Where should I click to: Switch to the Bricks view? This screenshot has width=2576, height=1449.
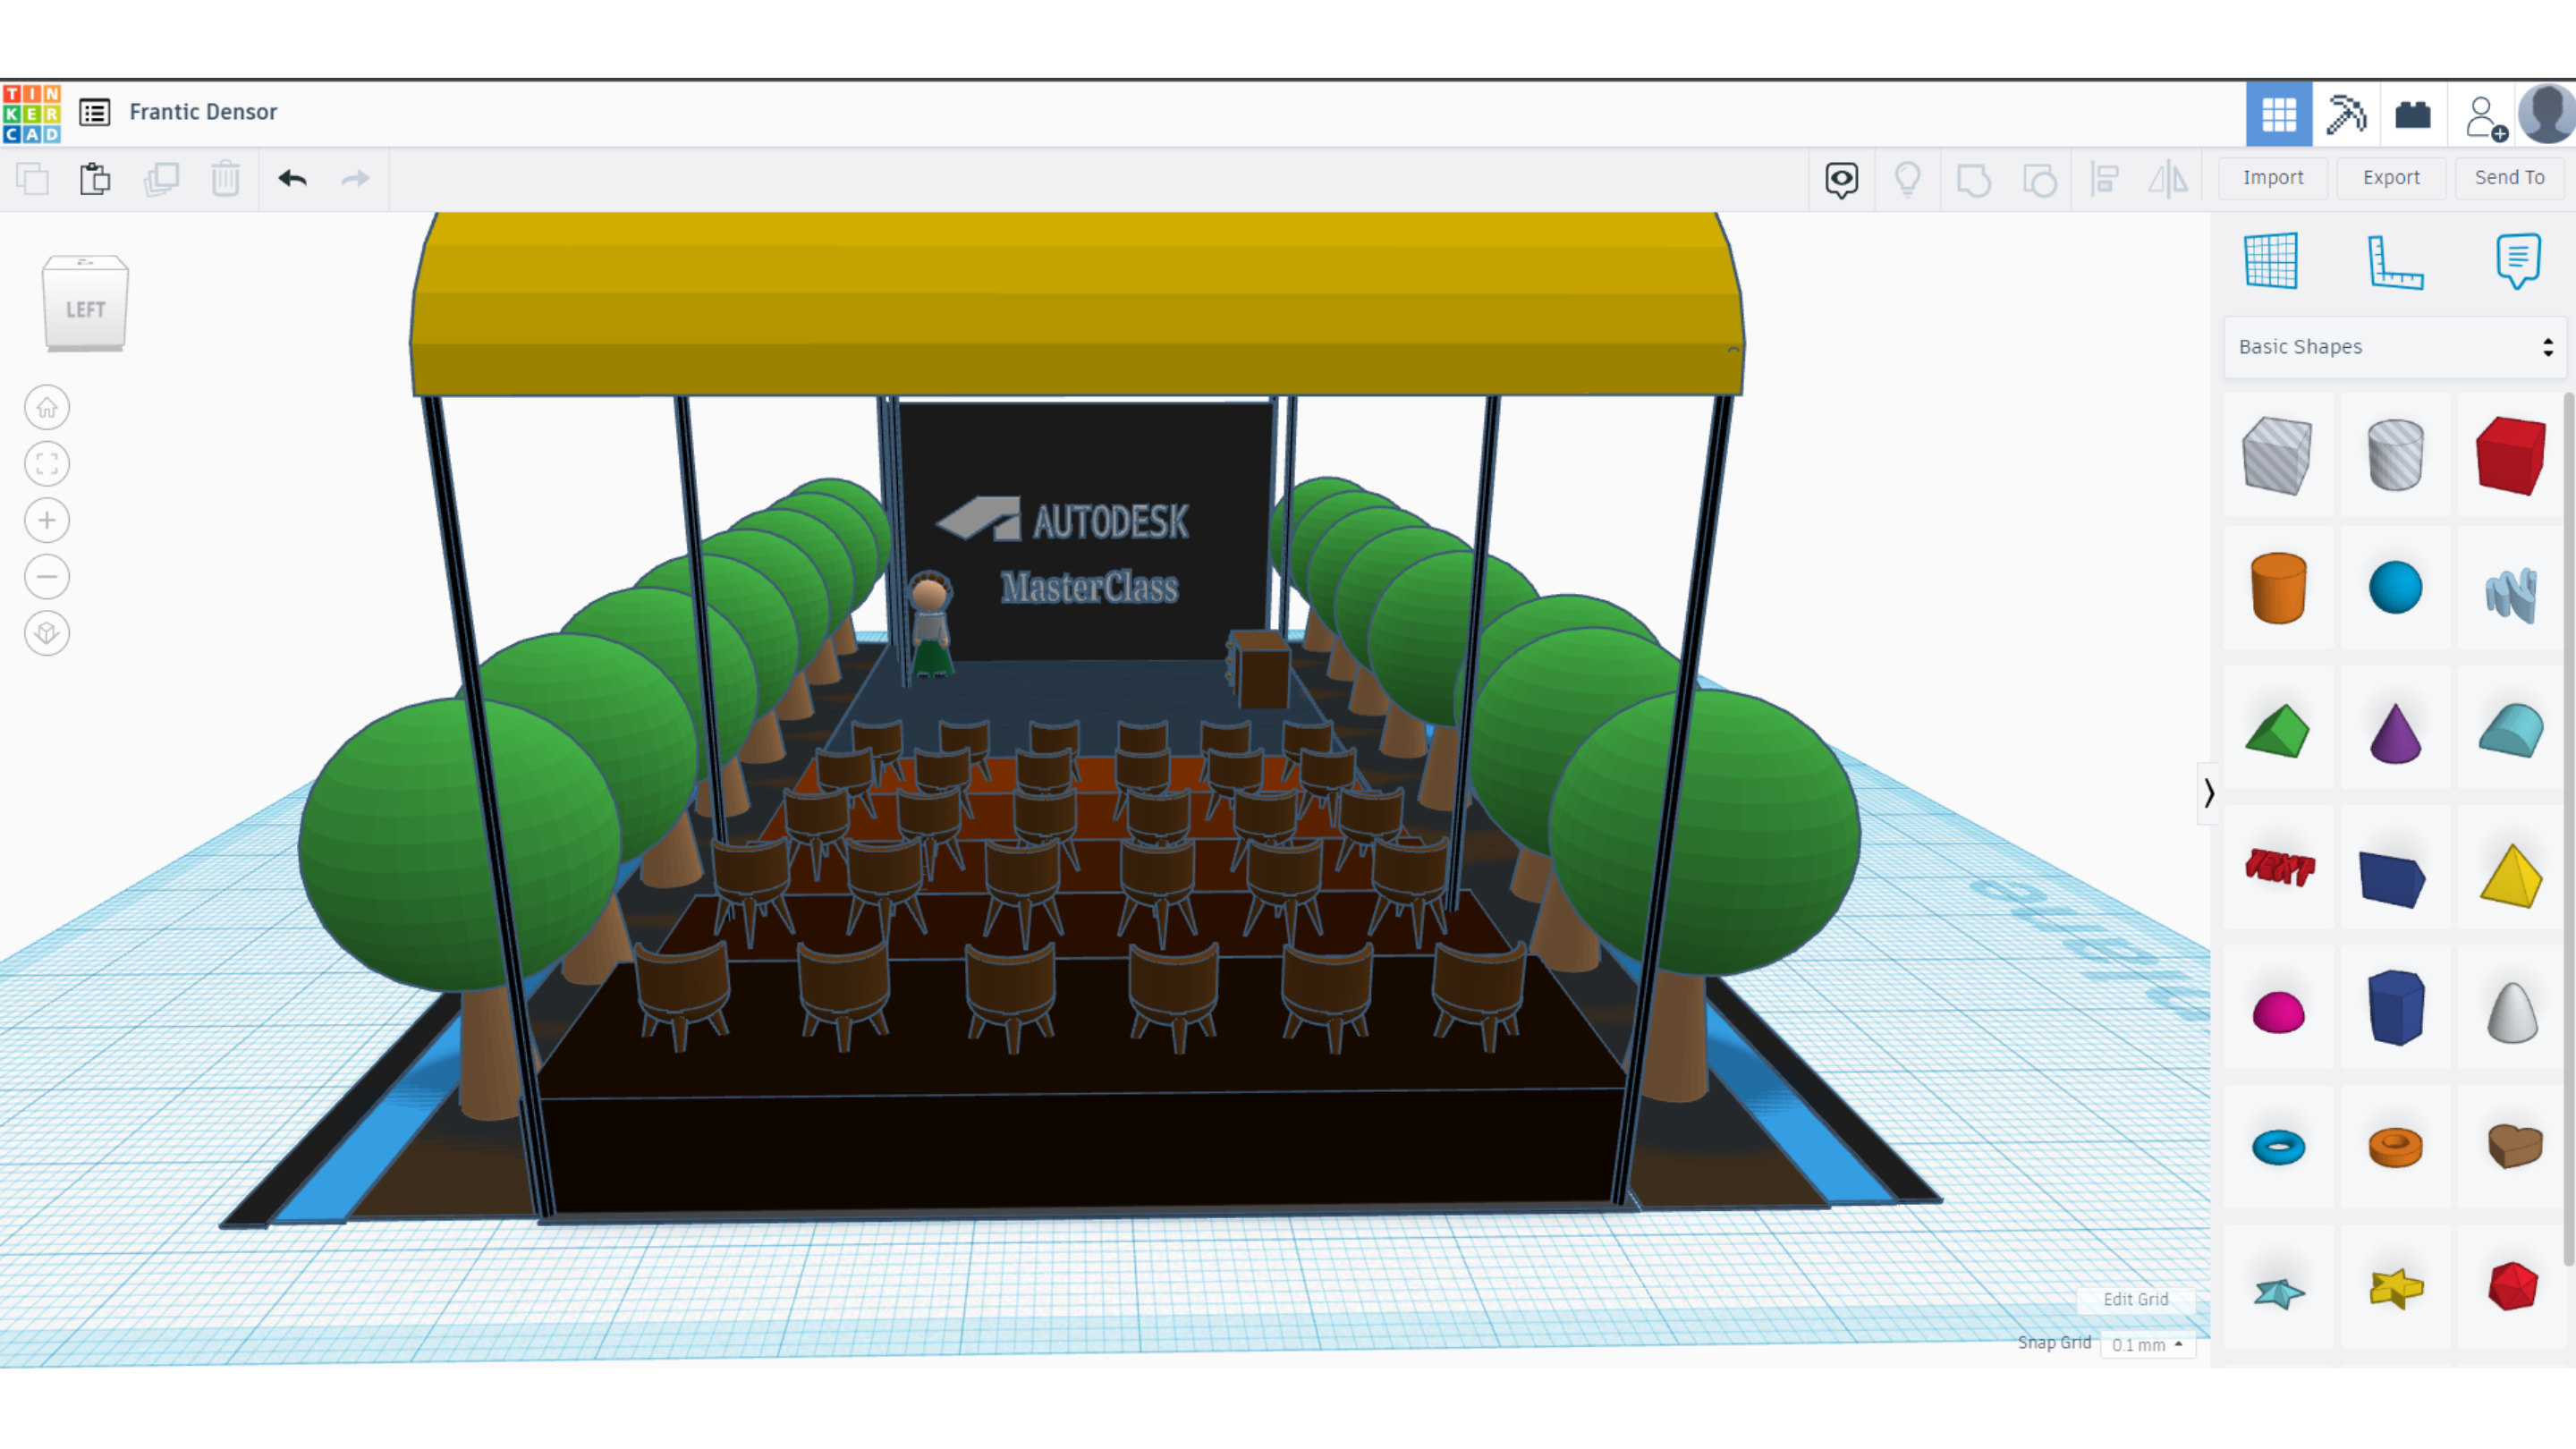2412,114
